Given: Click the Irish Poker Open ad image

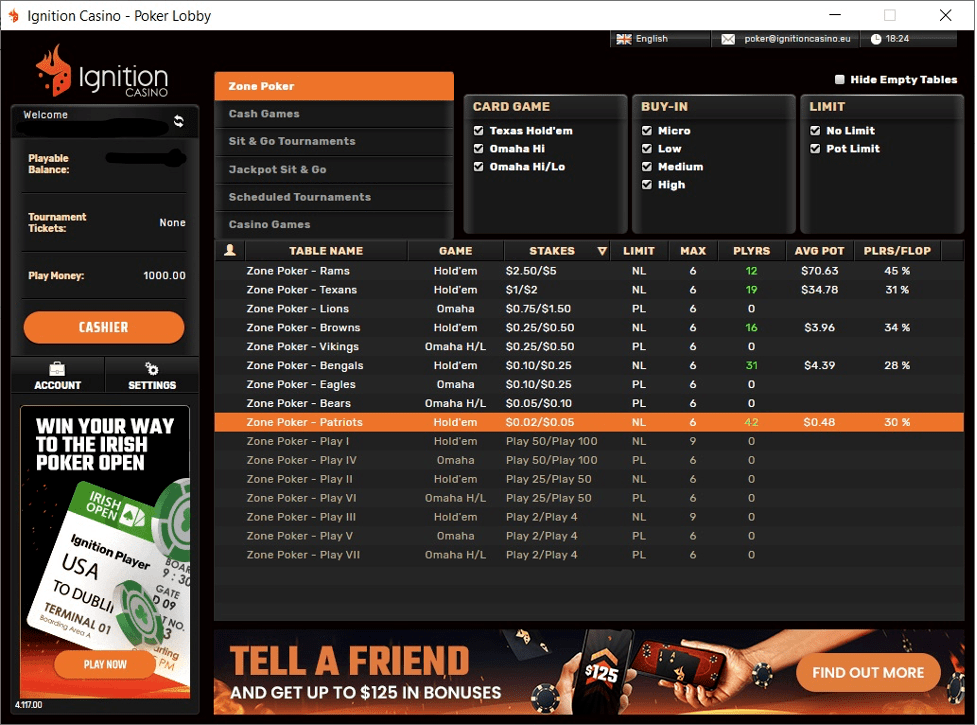Looking at the screenshot, I should click(x=105, y=552).
